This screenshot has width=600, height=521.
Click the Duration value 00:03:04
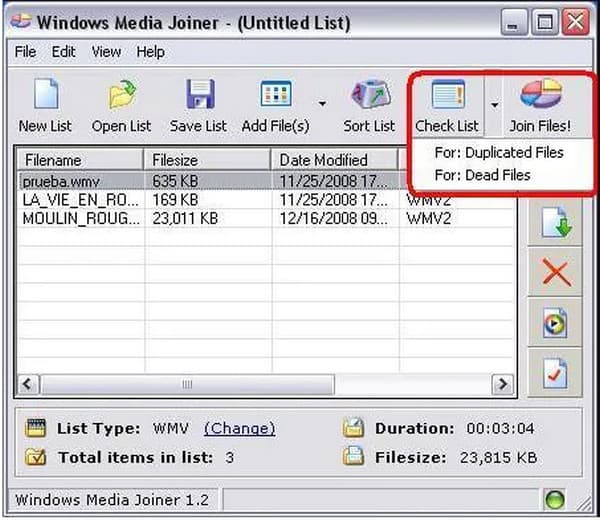pyautogui.click(x=500, y=428)
